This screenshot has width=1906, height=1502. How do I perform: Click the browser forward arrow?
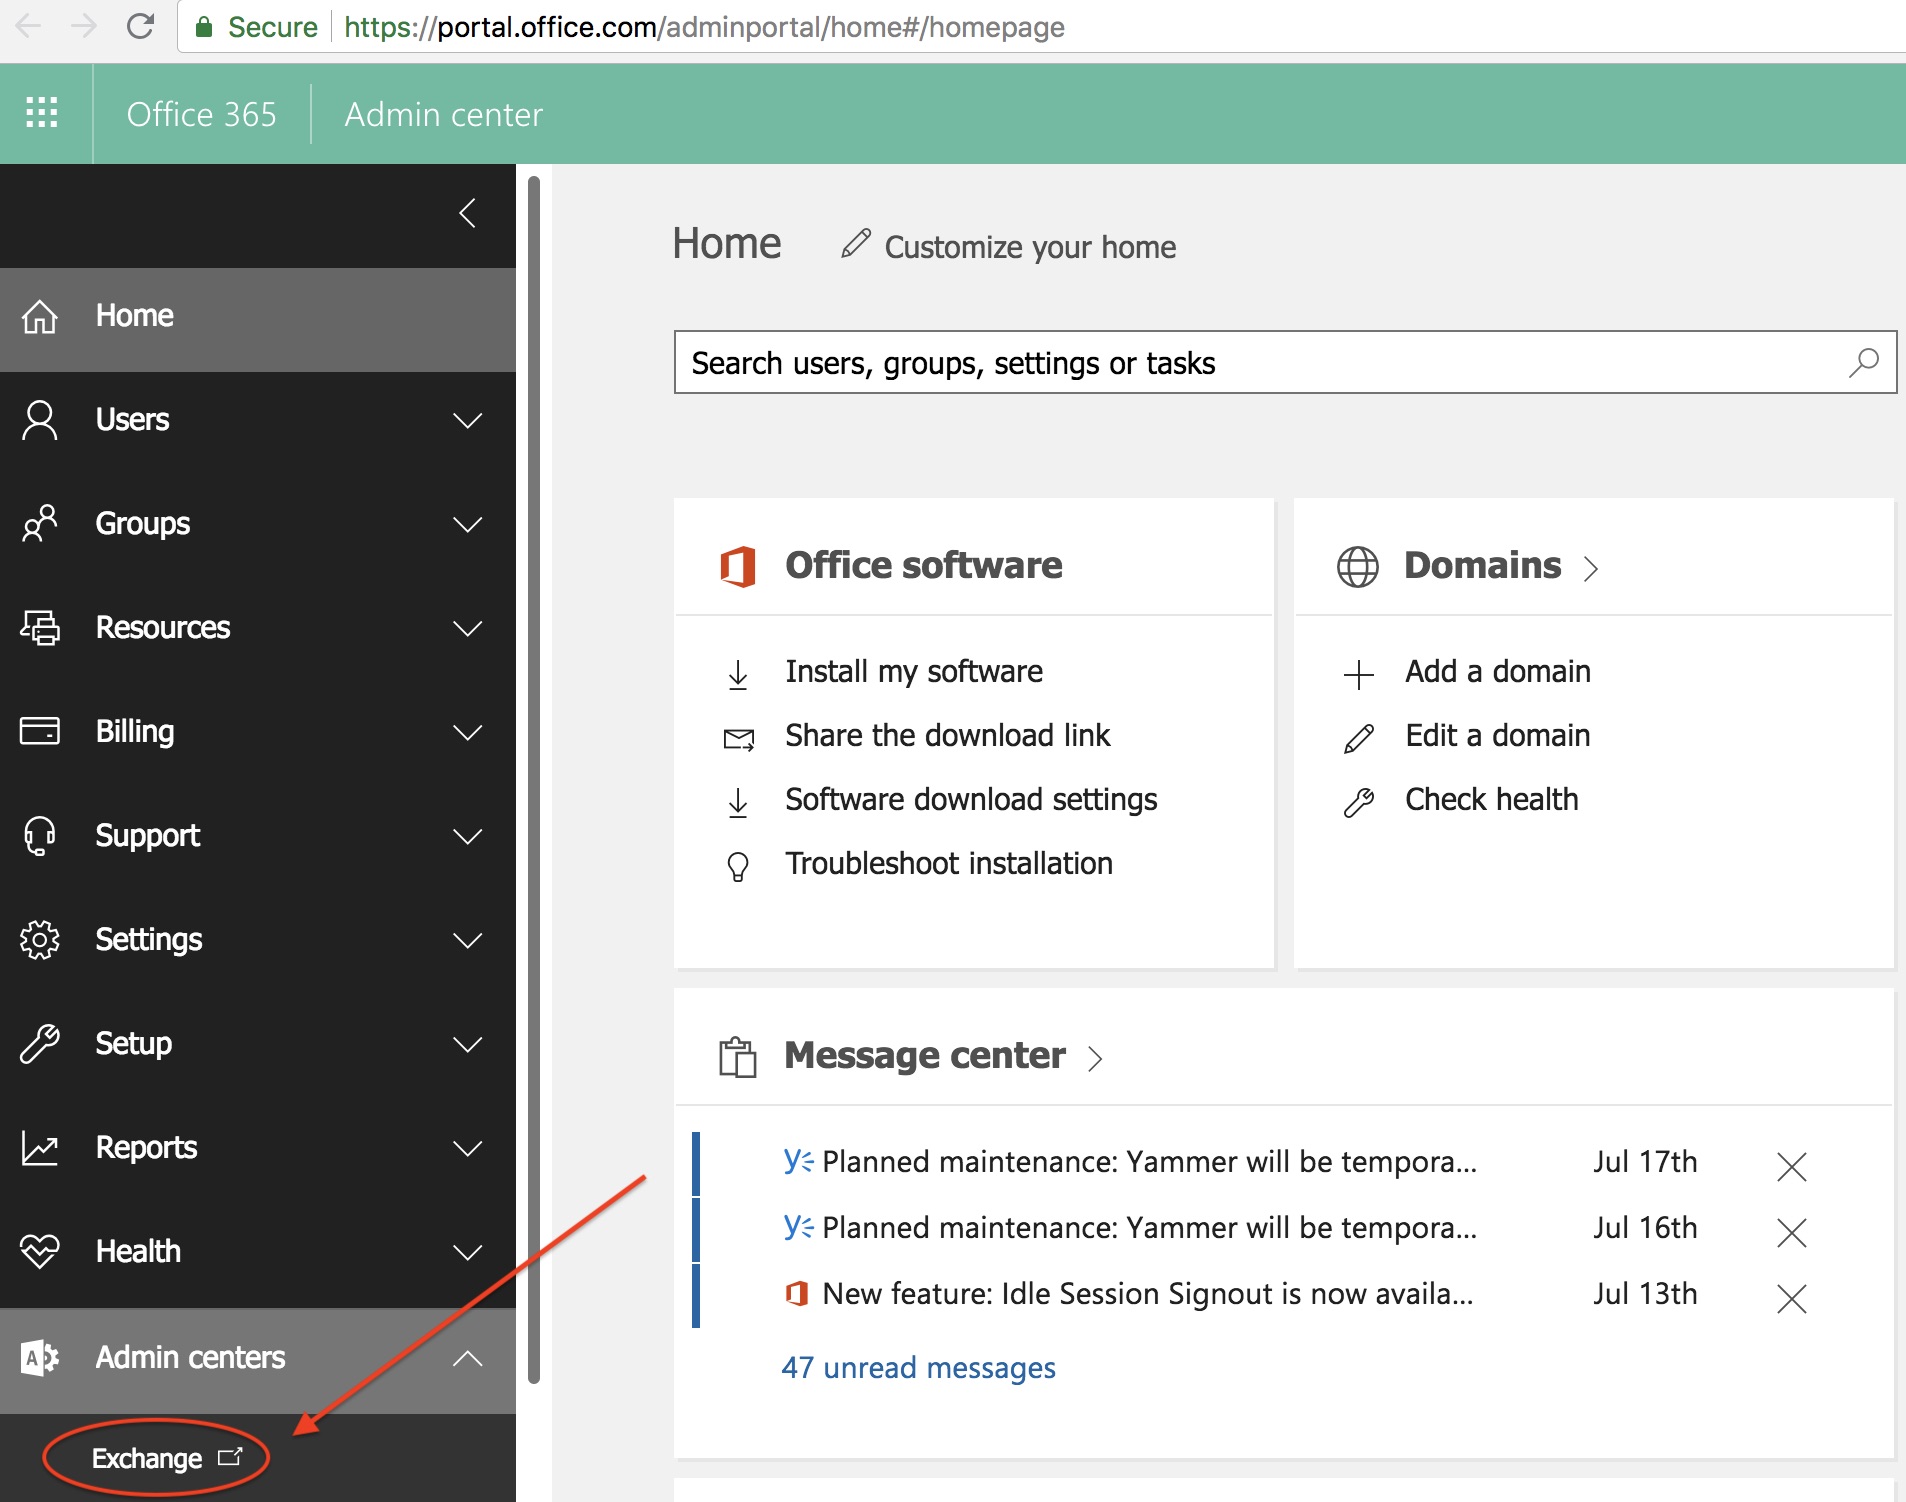[84, 26]
